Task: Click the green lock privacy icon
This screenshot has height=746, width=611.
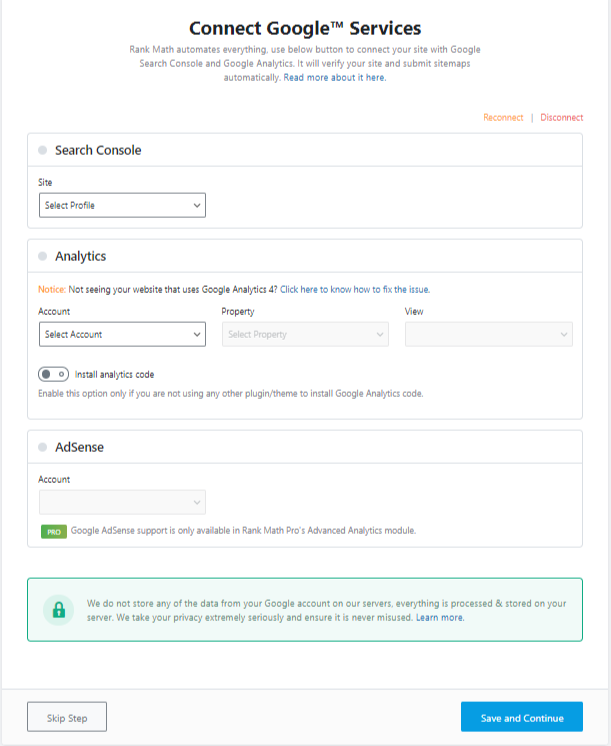Action: point(59,610)
